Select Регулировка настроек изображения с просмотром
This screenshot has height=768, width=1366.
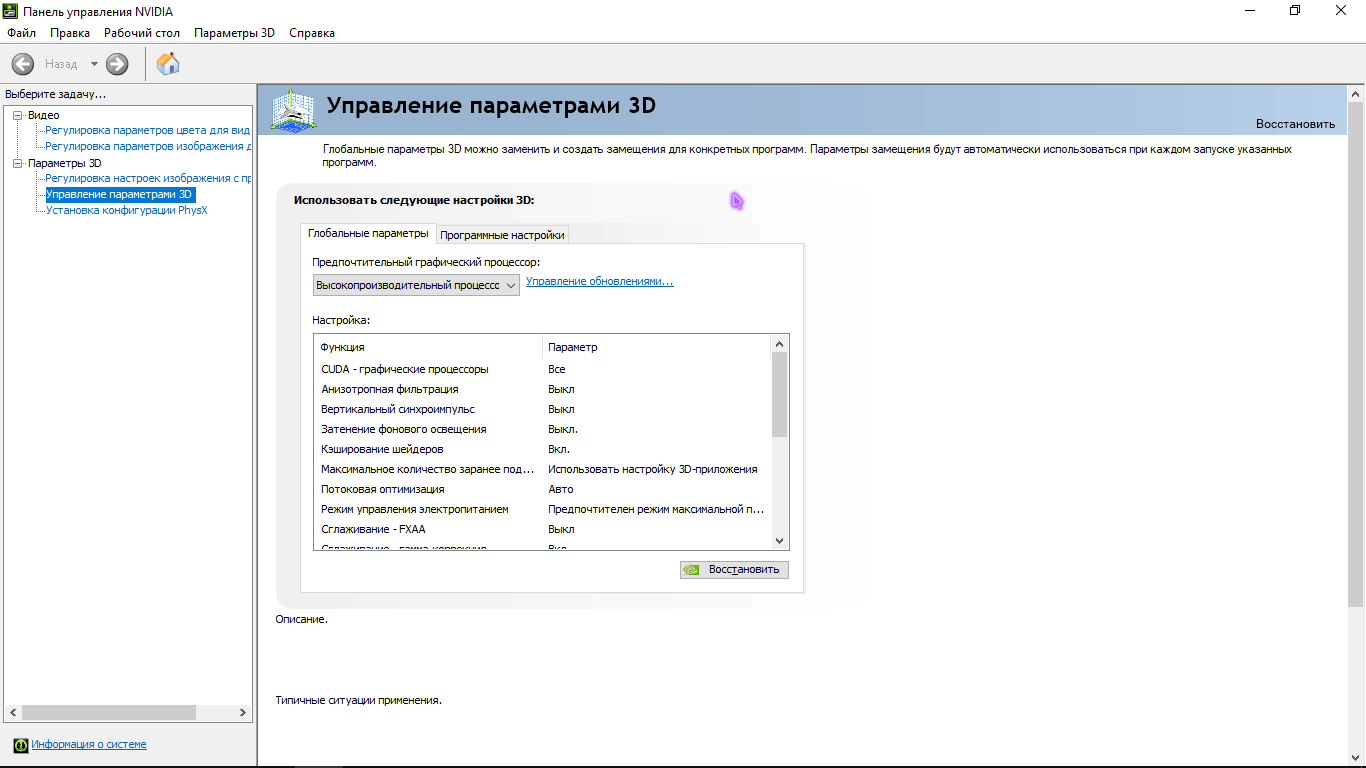[x=147, y=178]
